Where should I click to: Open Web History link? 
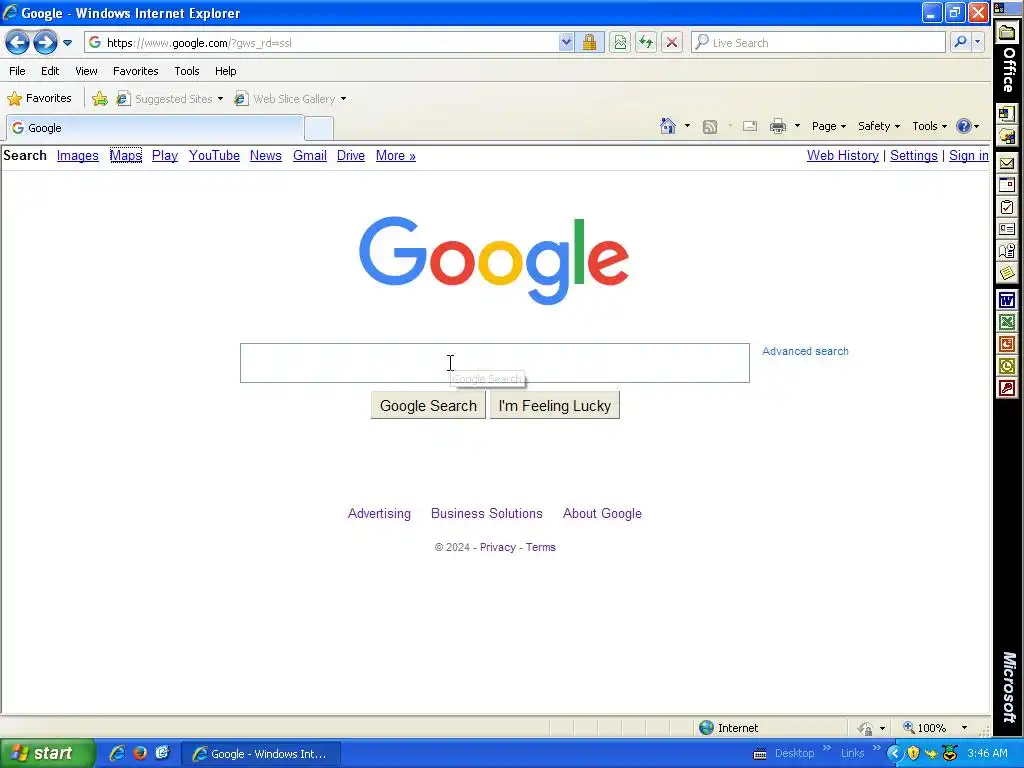click(x=842, y=155)
